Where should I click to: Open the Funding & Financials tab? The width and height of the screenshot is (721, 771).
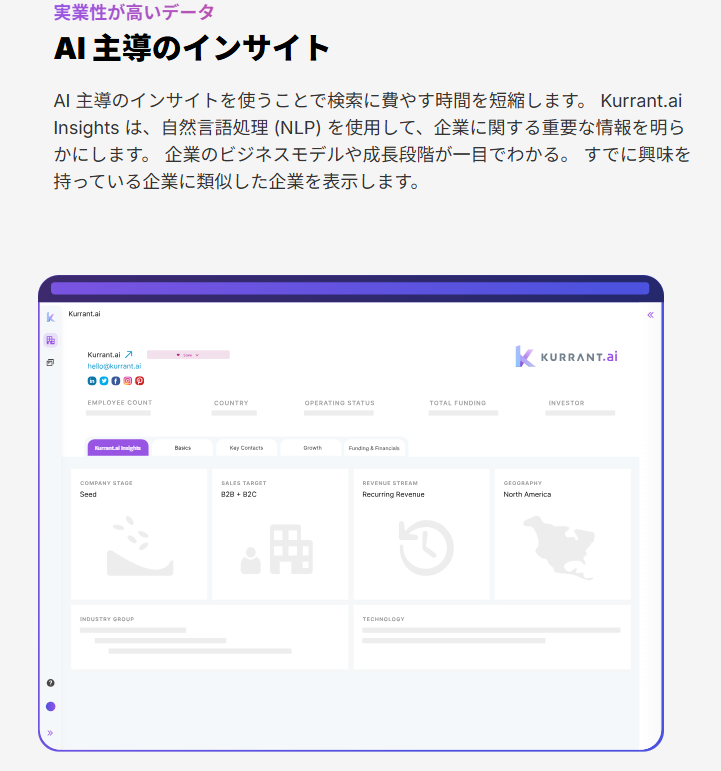pos(374,448)
